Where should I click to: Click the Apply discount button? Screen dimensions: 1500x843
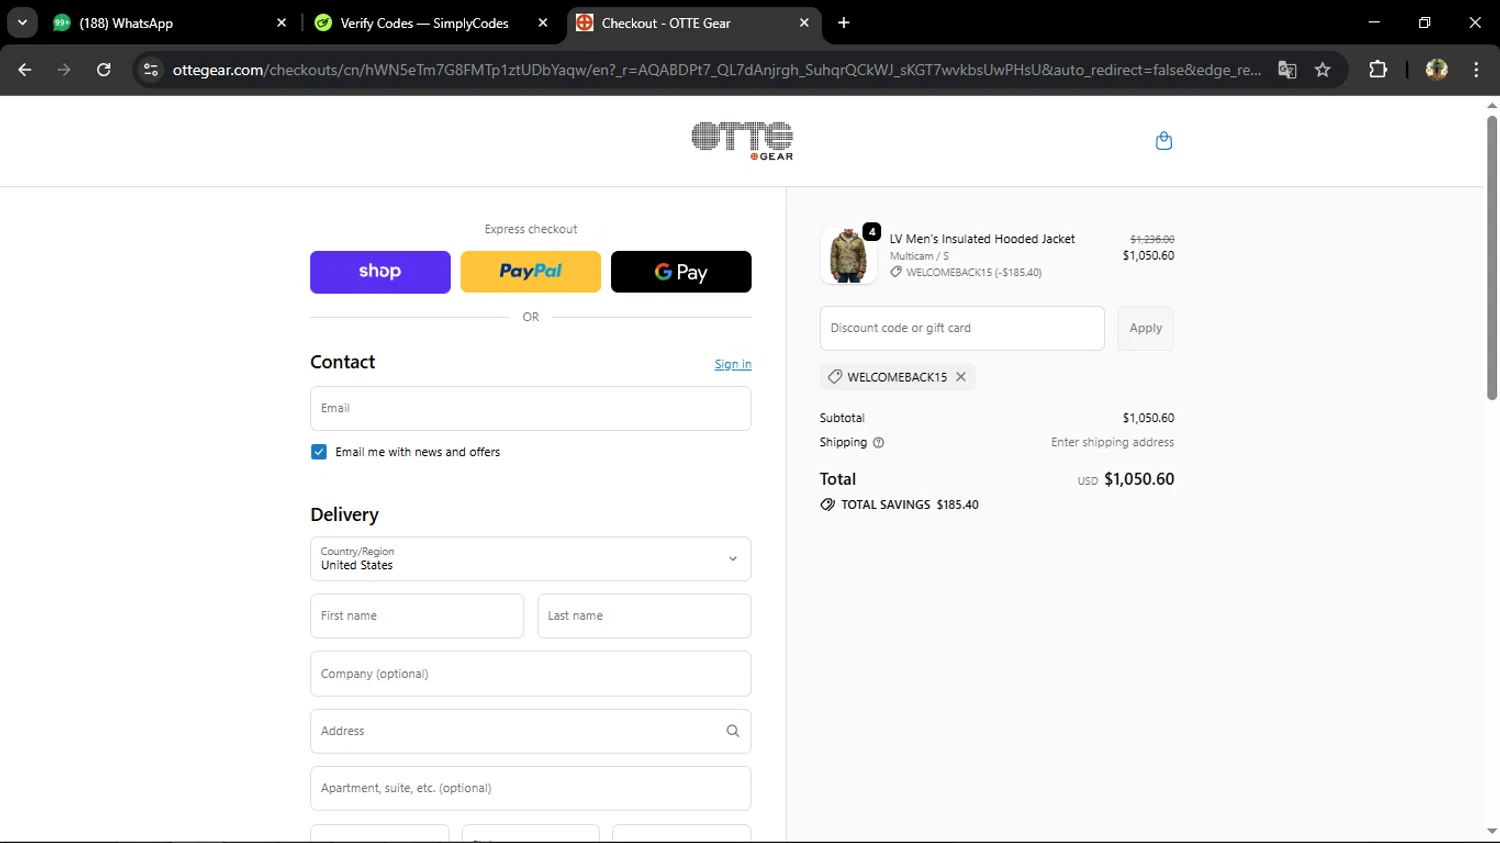pos(1146,328)
